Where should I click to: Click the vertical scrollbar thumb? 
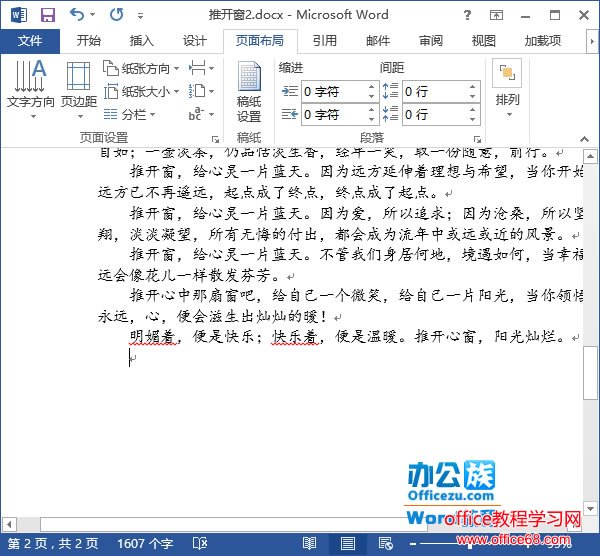[590, 373]
